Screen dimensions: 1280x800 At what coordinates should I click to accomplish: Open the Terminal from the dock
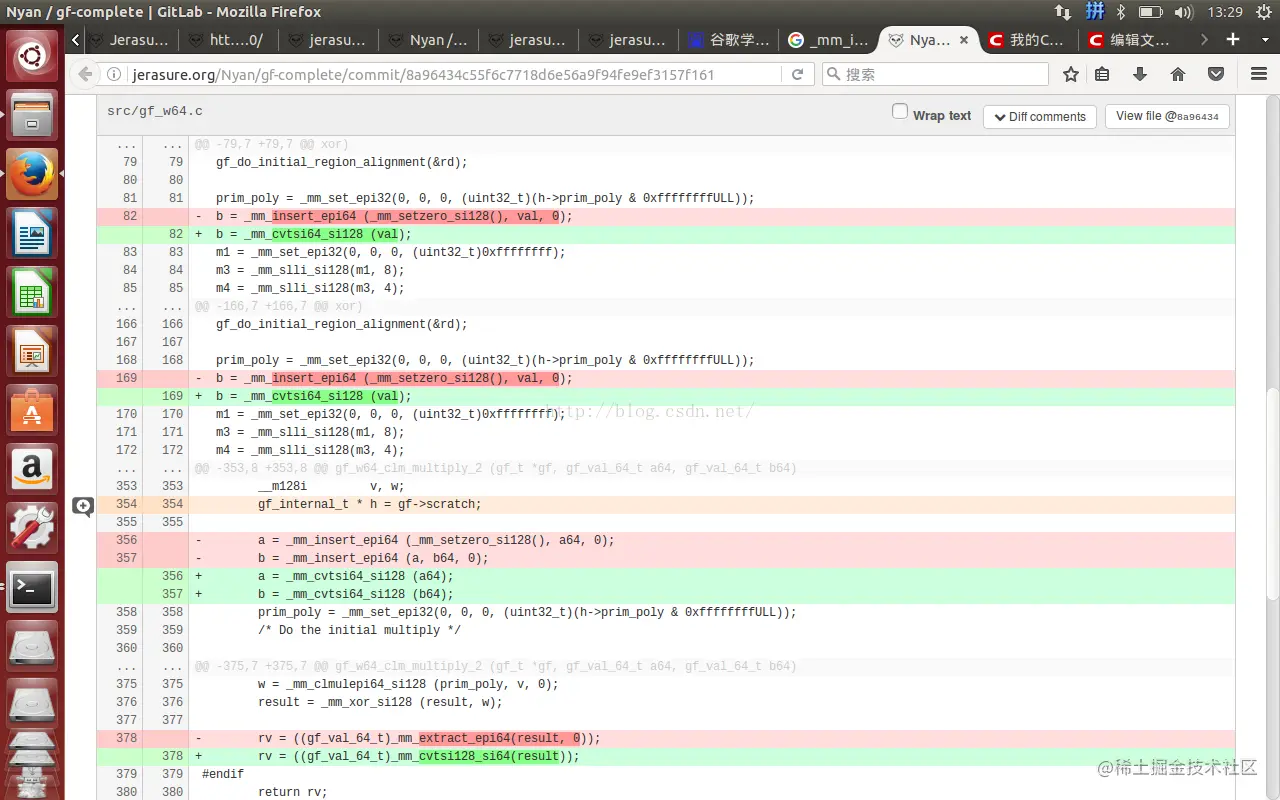(33, 586)
